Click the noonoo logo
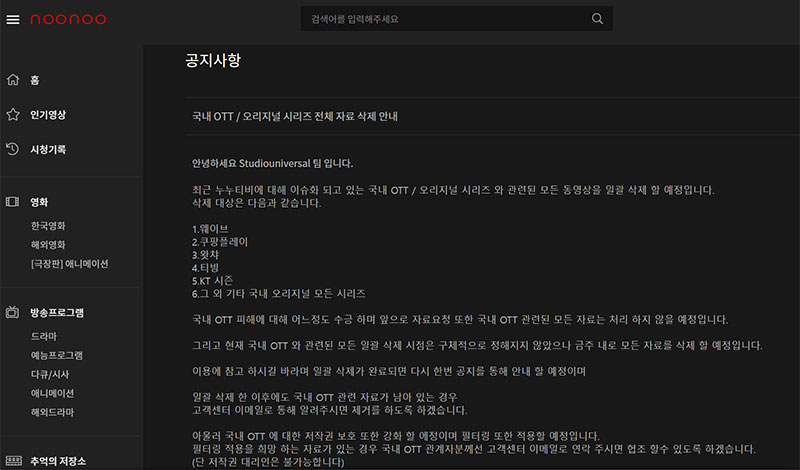800x470 pixels. (x=68, y=19)
